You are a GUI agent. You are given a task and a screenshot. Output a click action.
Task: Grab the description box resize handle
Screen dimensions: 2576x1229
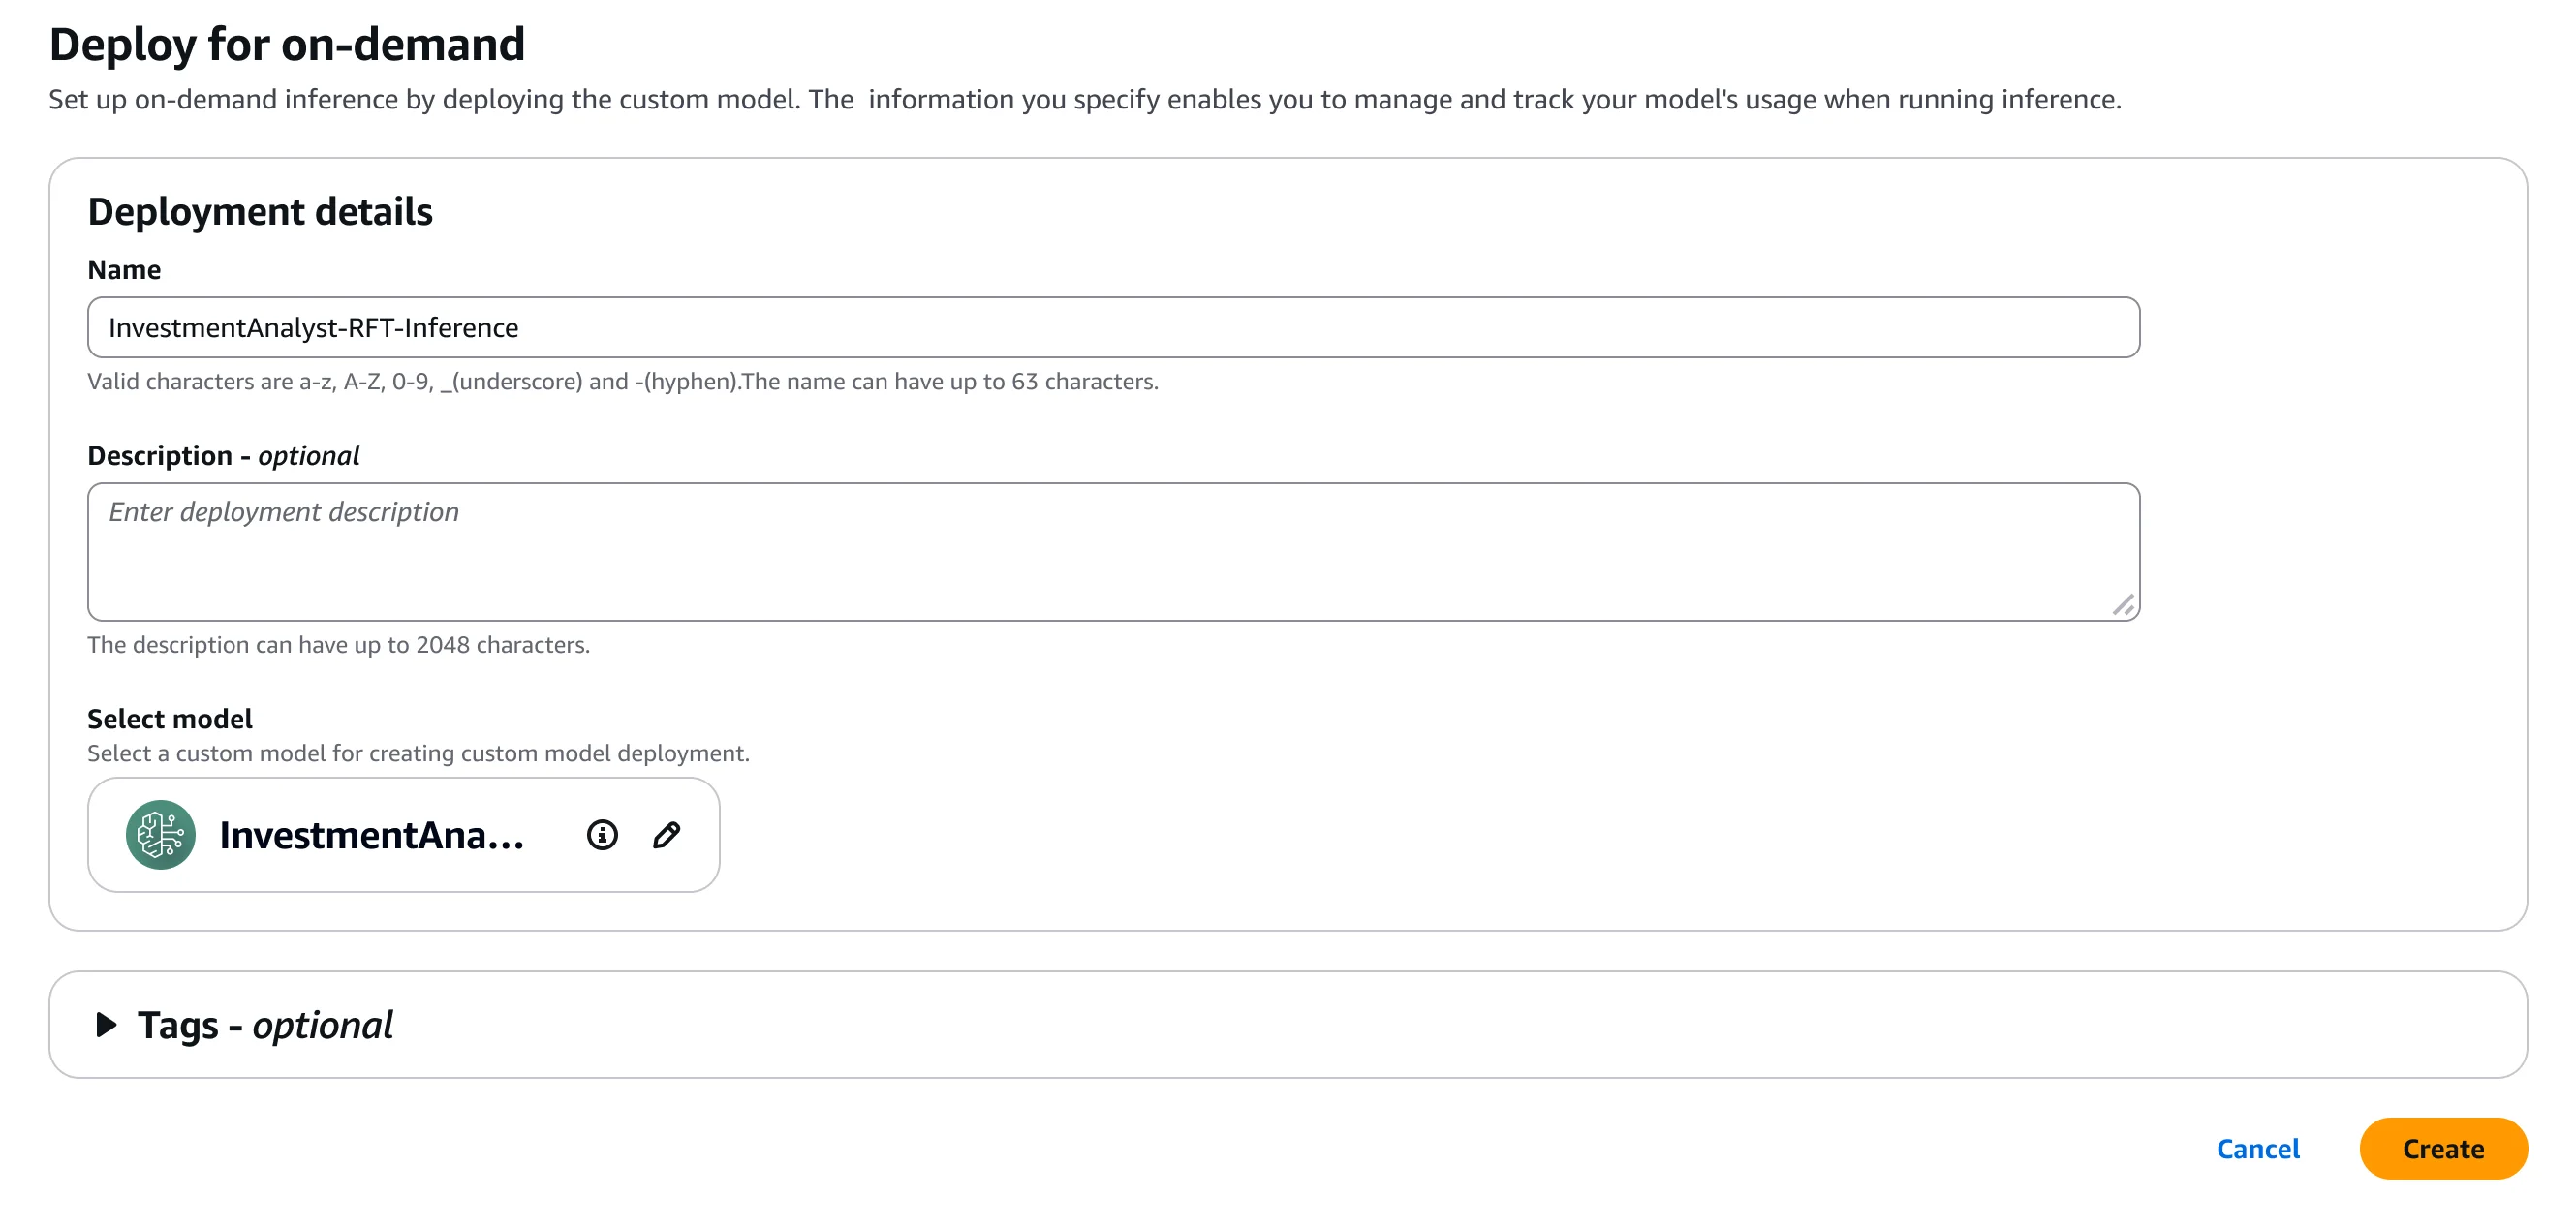[x=2123, y=605]
